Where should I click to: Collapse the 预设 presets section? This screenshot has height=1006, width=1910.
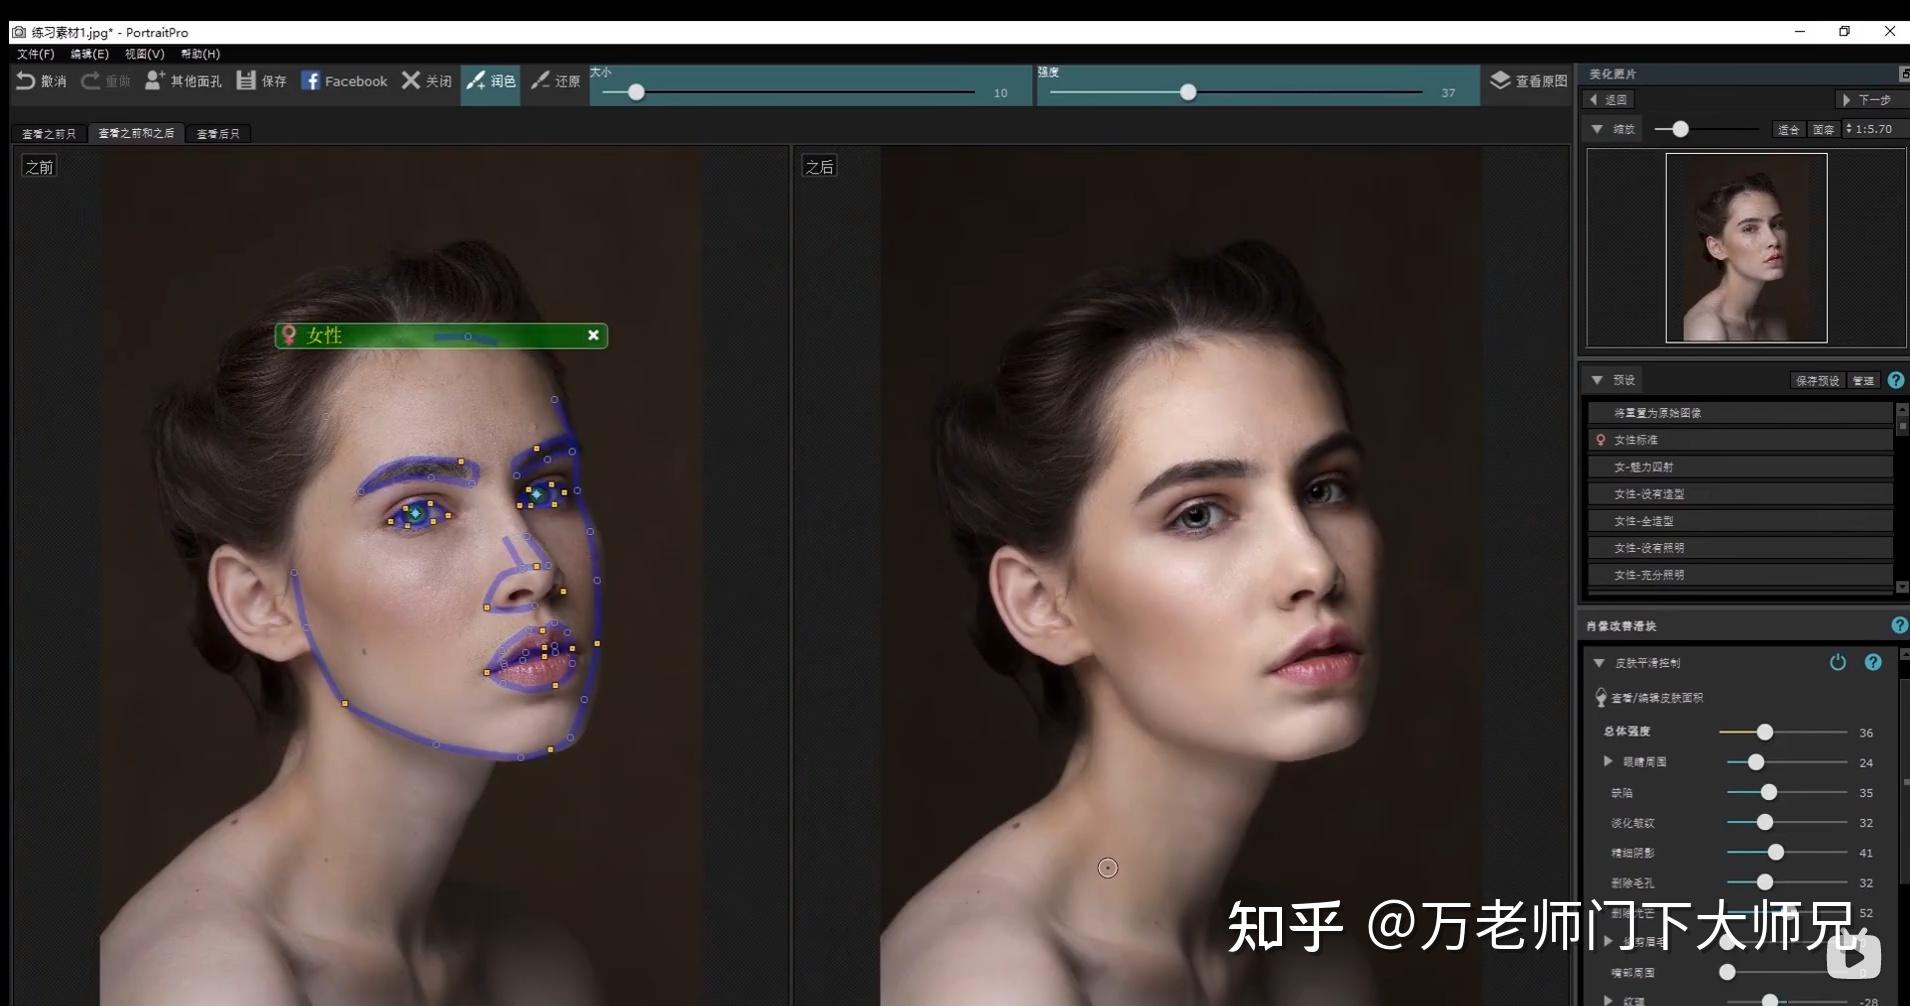click(x=1597, y=380)
